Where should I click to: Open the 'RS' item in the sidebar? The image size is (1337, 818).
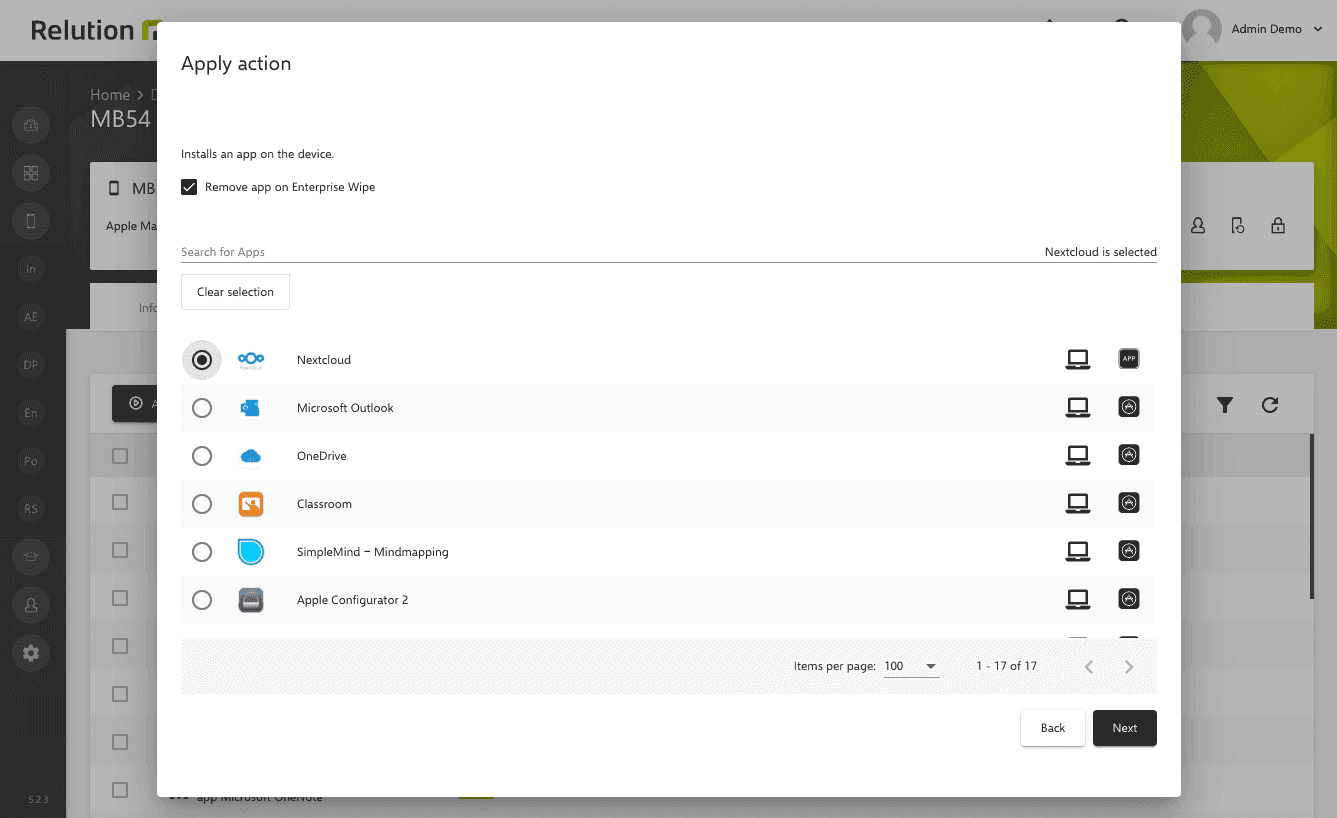(31, 509)
